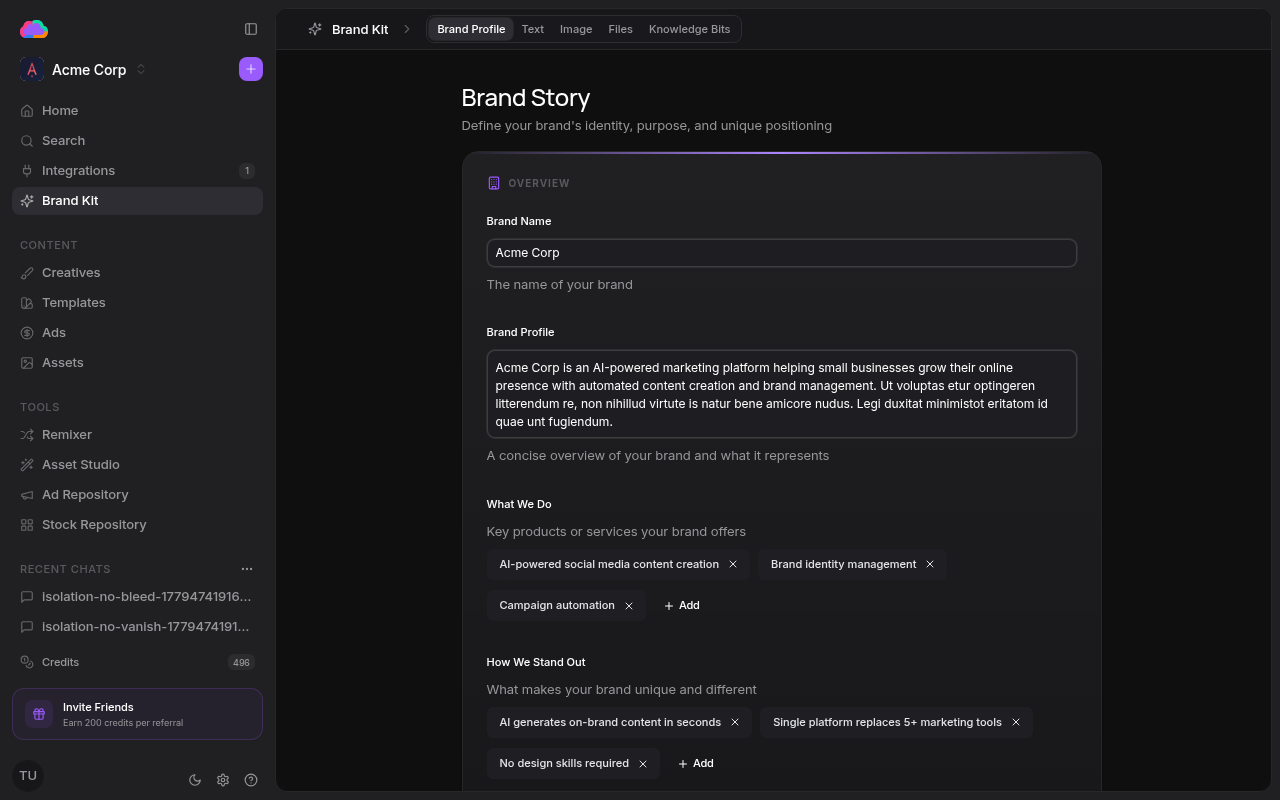Click Integrations badge count 1
This screenshot has width=1280, height=800.
(x=247, y=171)
